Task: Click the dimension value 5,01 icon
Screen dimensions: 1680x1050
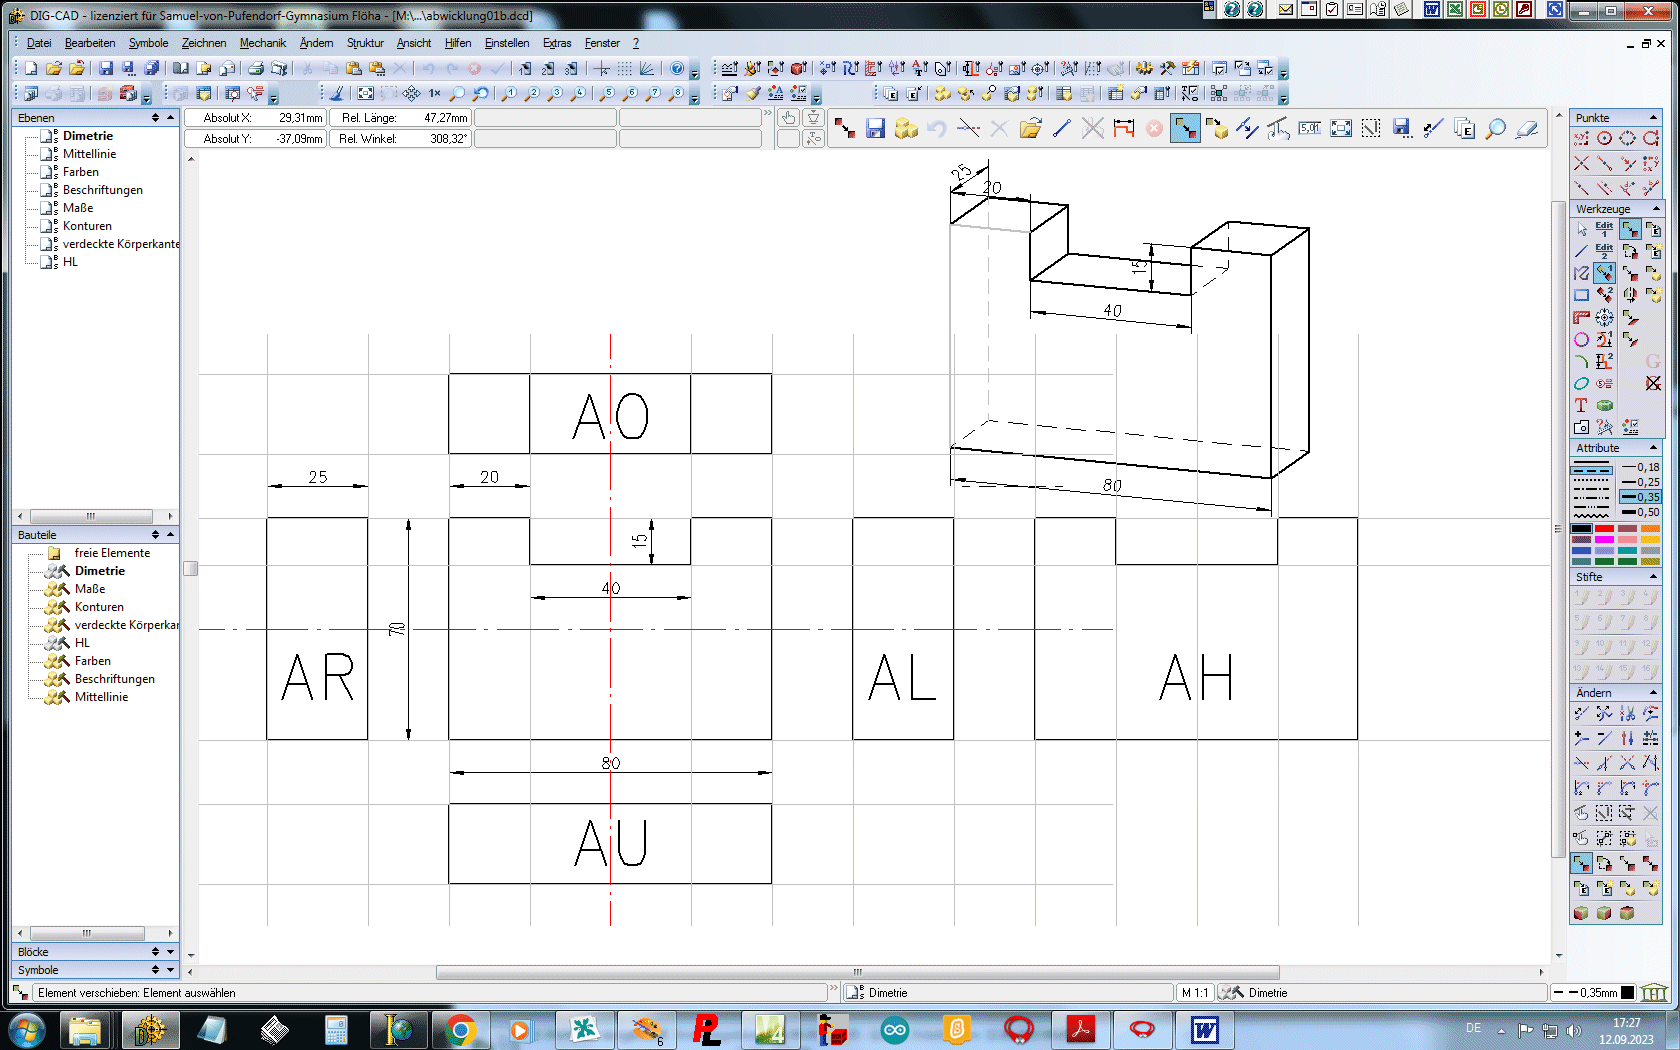Action: click(x=1310, y=128)
